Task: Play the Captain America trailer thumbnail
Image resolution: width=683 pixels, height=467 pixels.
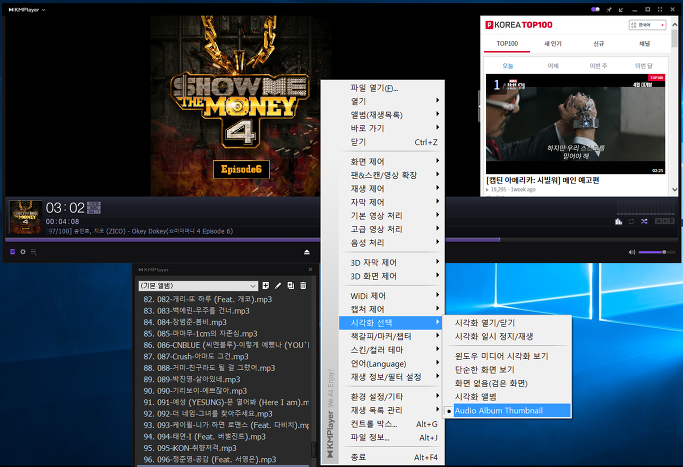Action: [575, 124]
